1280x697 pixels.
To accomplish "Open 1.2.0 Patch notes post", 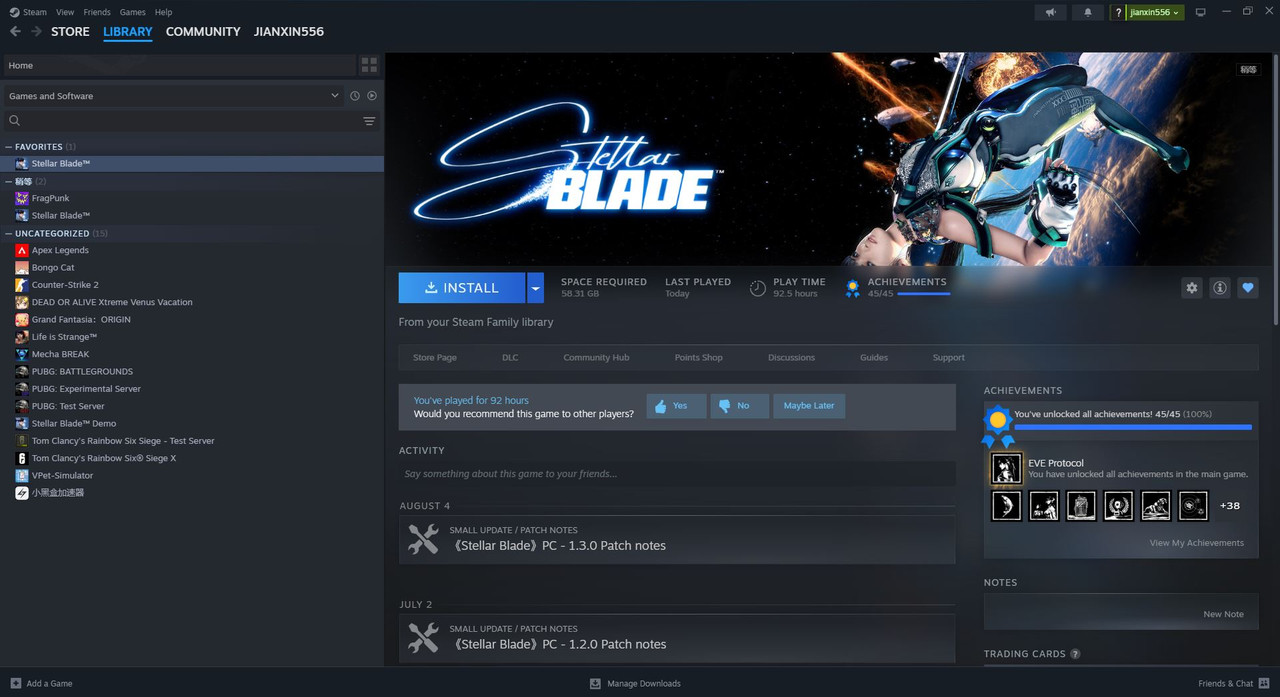I will (x=676, y=638).
